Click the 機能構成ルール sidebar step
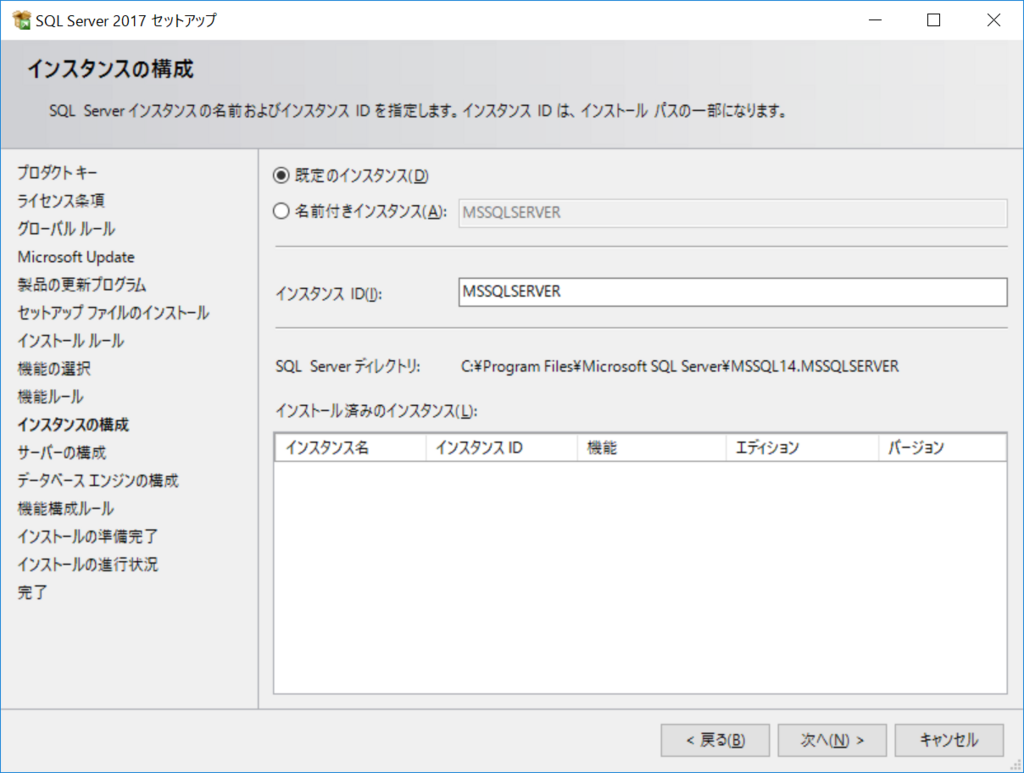Image resolution: width=1024 pixels, height=773 pixels. tap(65, 509)
